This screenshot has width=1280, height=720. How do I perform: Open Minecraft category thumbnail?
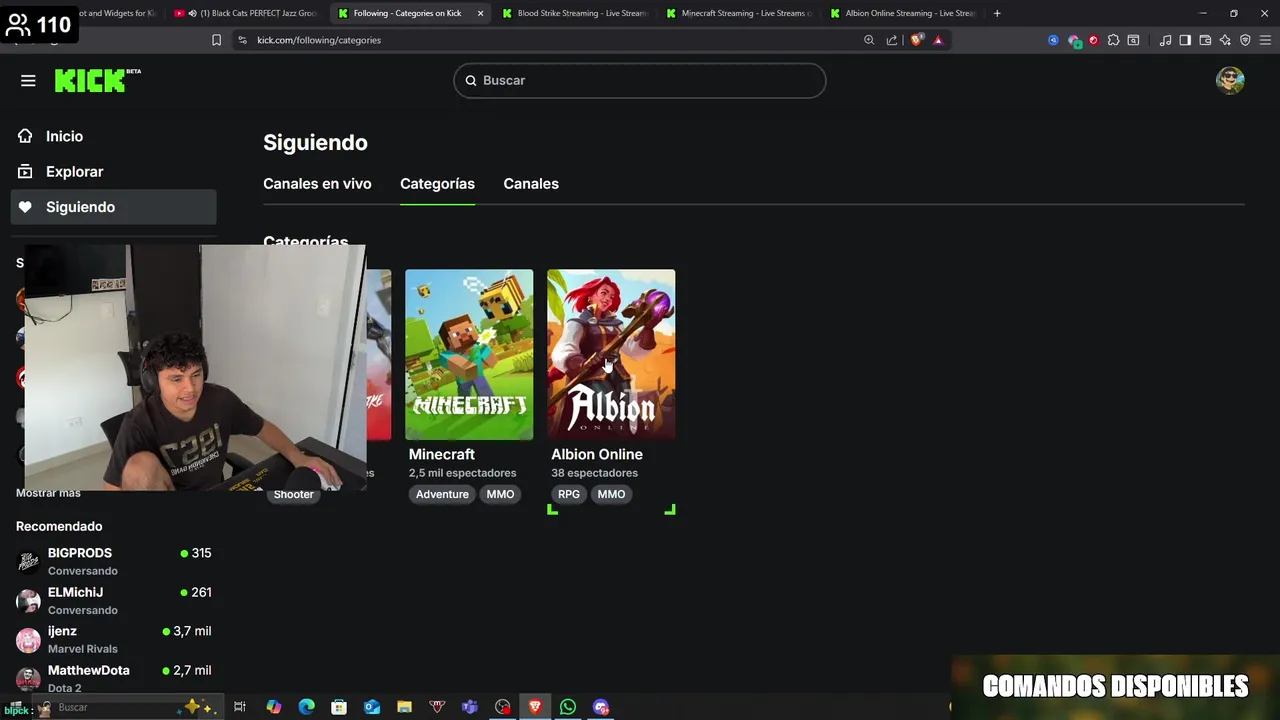click(469, 354)
